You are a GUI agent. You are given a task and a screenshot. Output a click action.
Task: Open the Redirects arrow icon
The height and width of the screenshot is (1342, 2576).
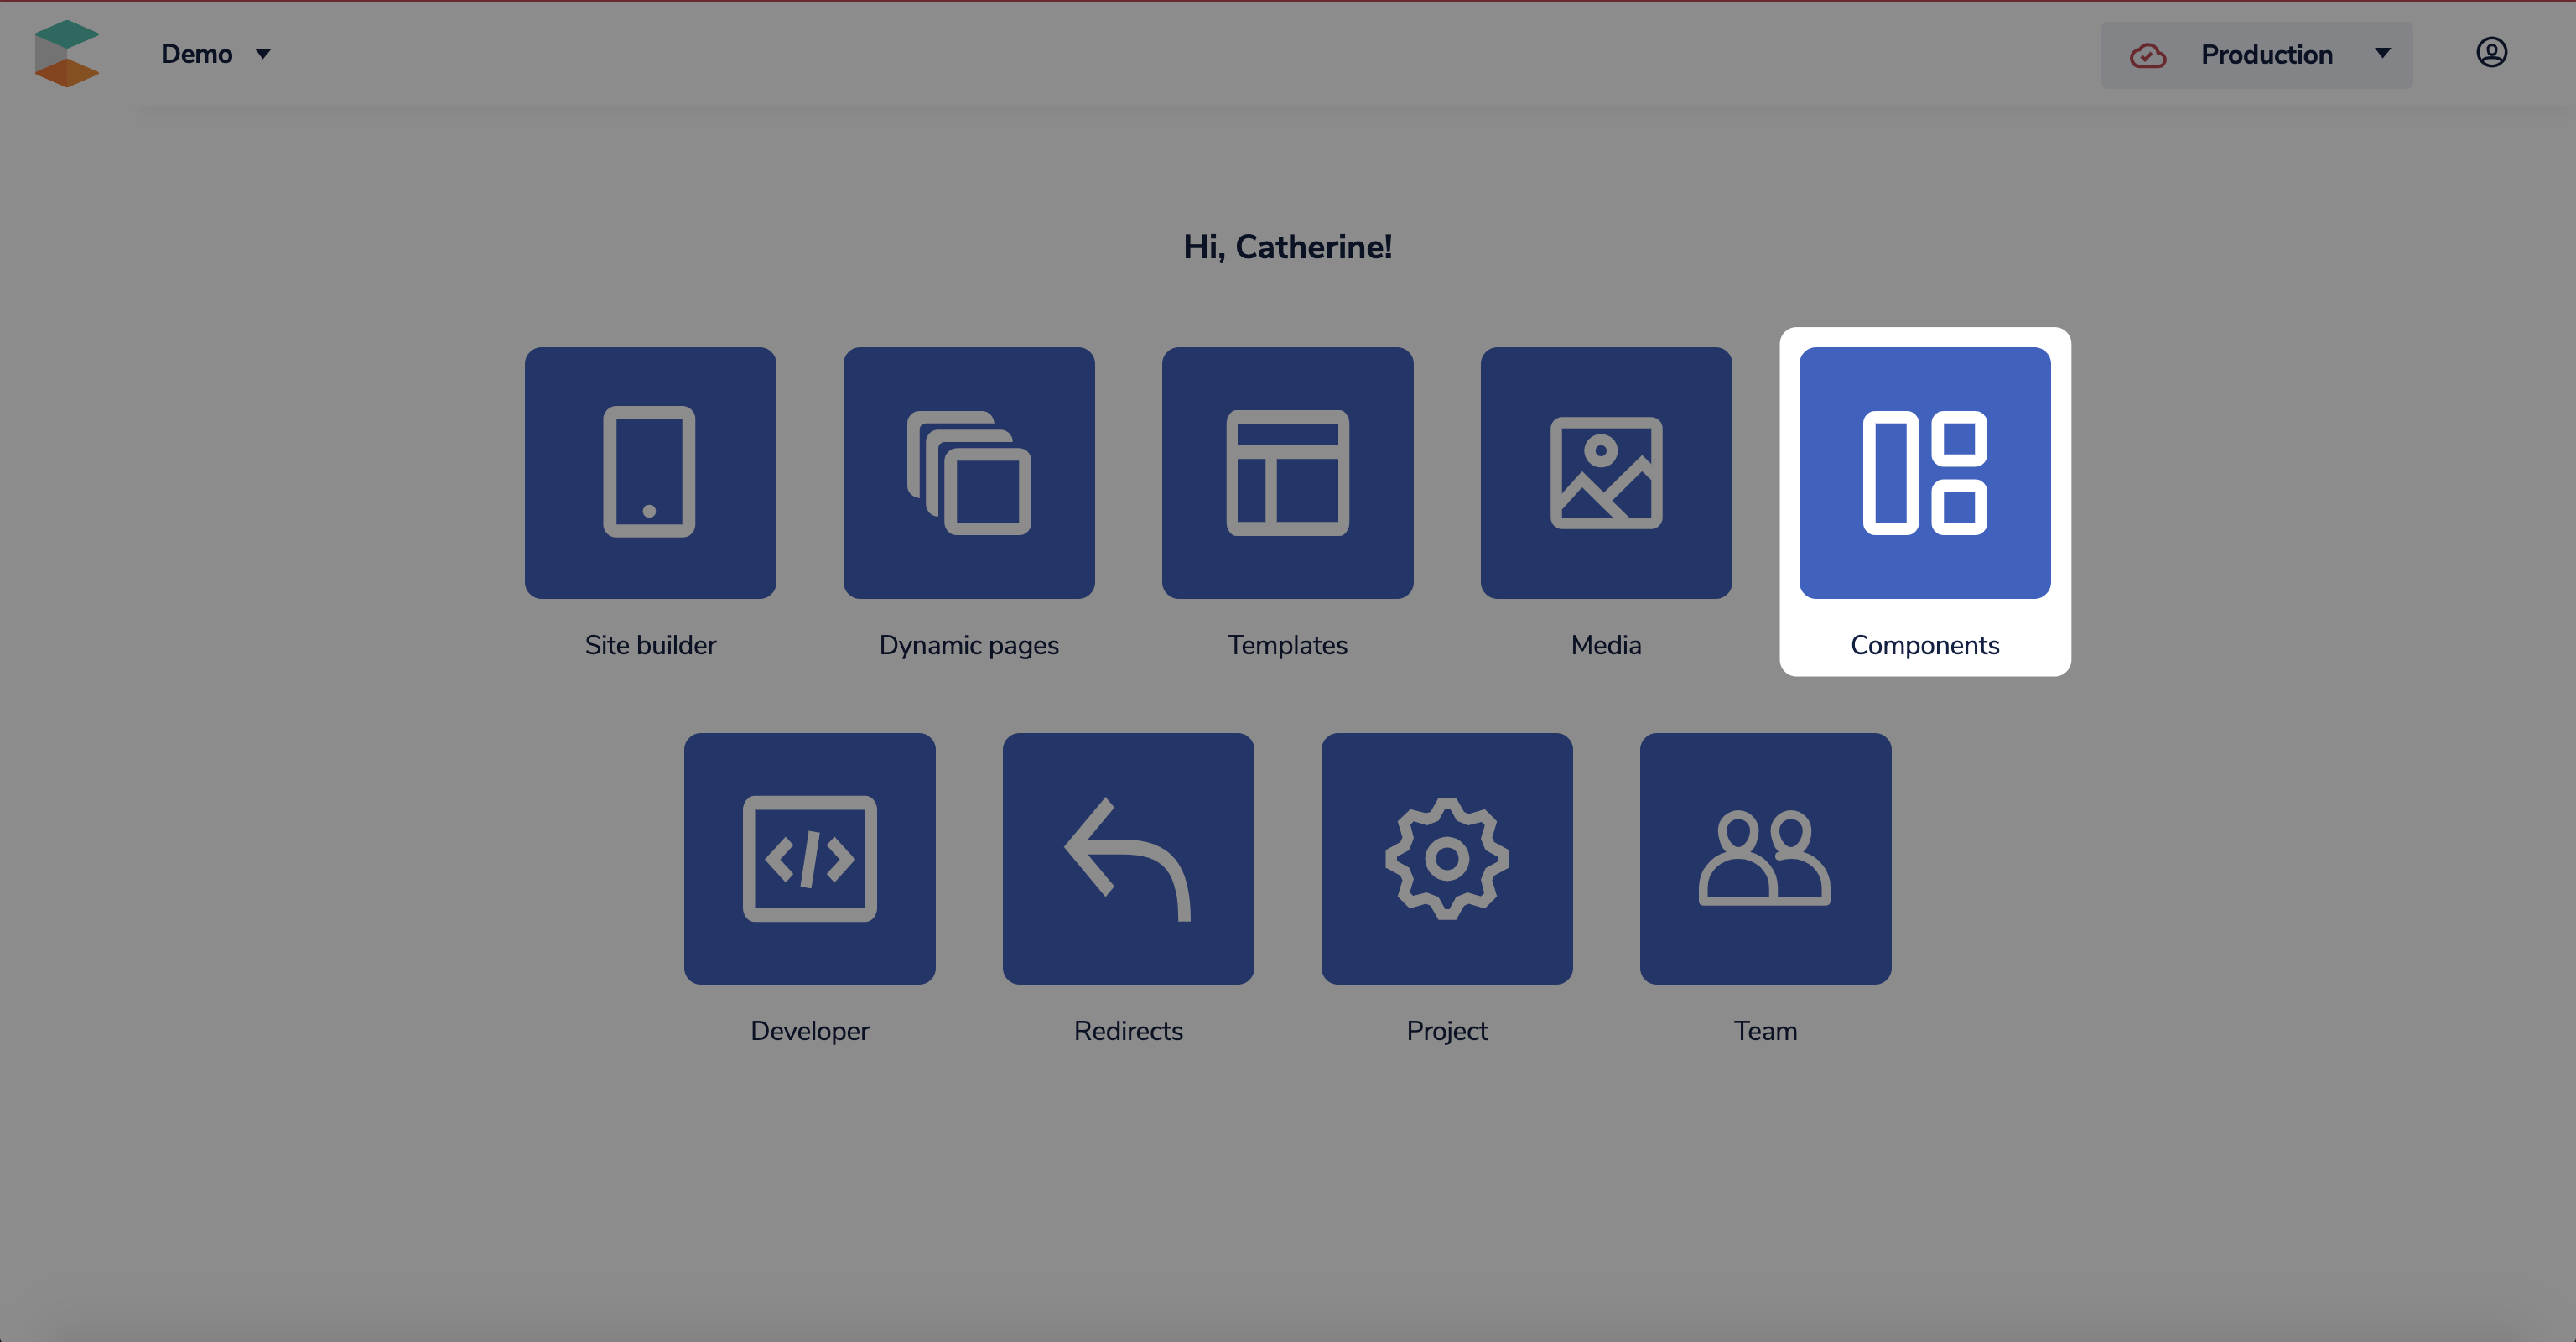coord(1128,858)
